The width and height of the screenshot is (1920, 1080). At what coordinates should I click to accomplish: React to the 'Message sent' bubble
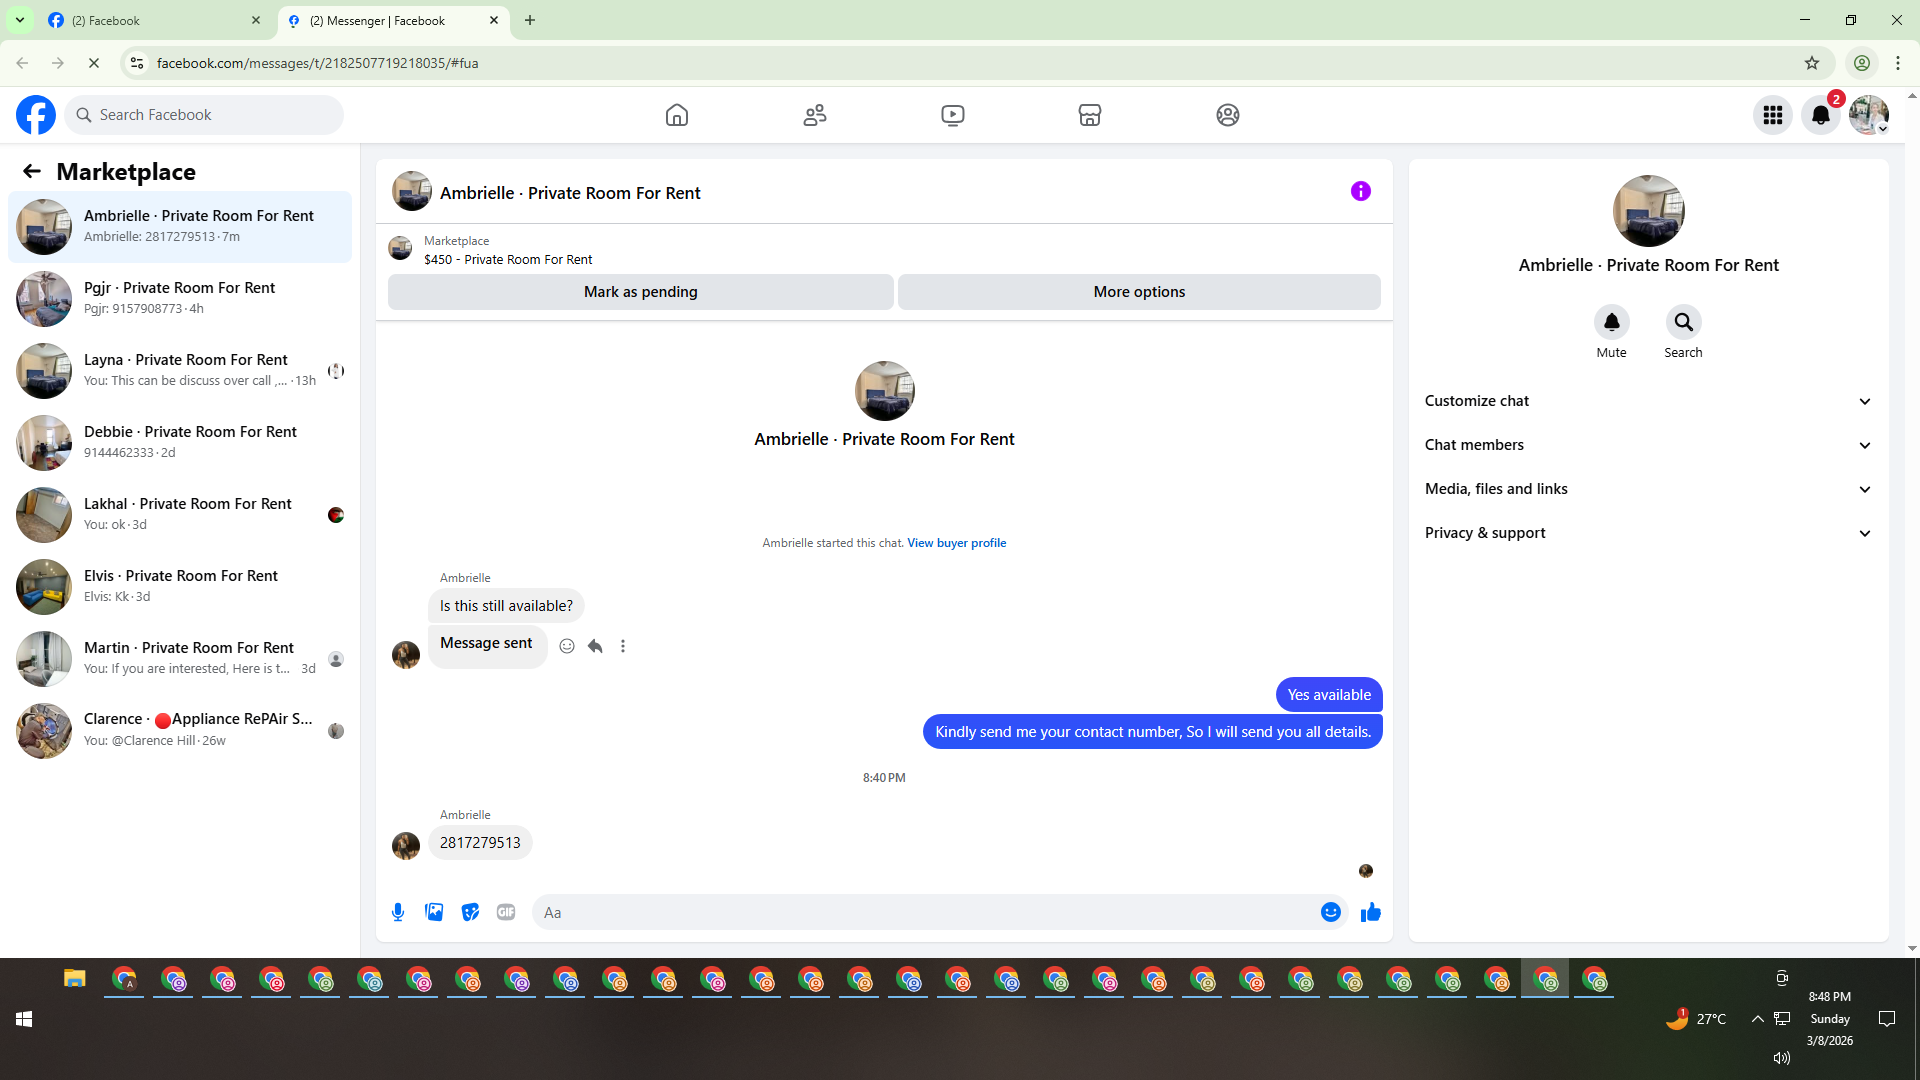(567, 646)
